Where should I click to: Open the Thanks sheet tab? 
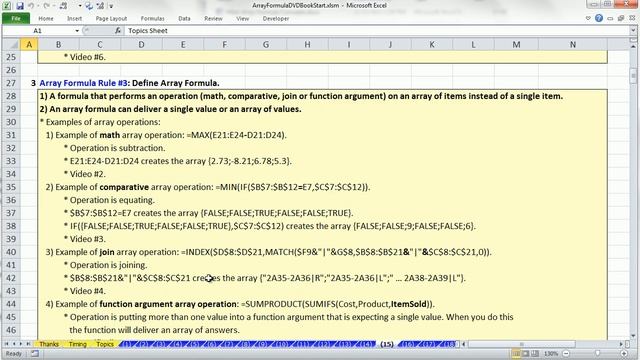click(x=49, y=344)
